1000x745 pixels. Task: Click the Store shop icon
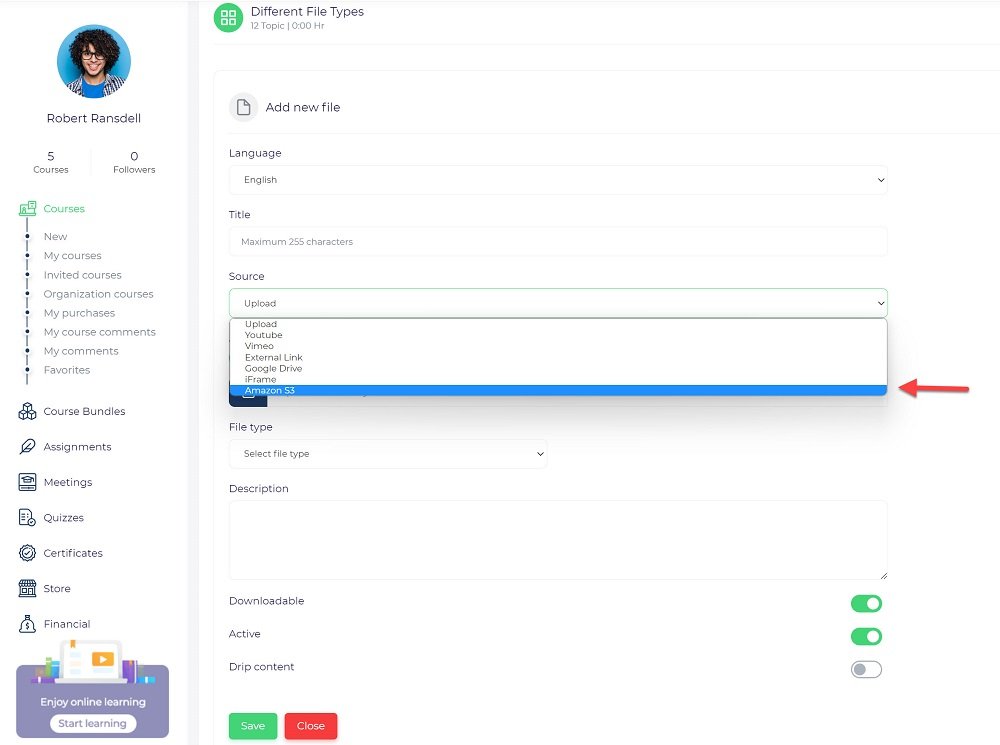pos(28,589)
